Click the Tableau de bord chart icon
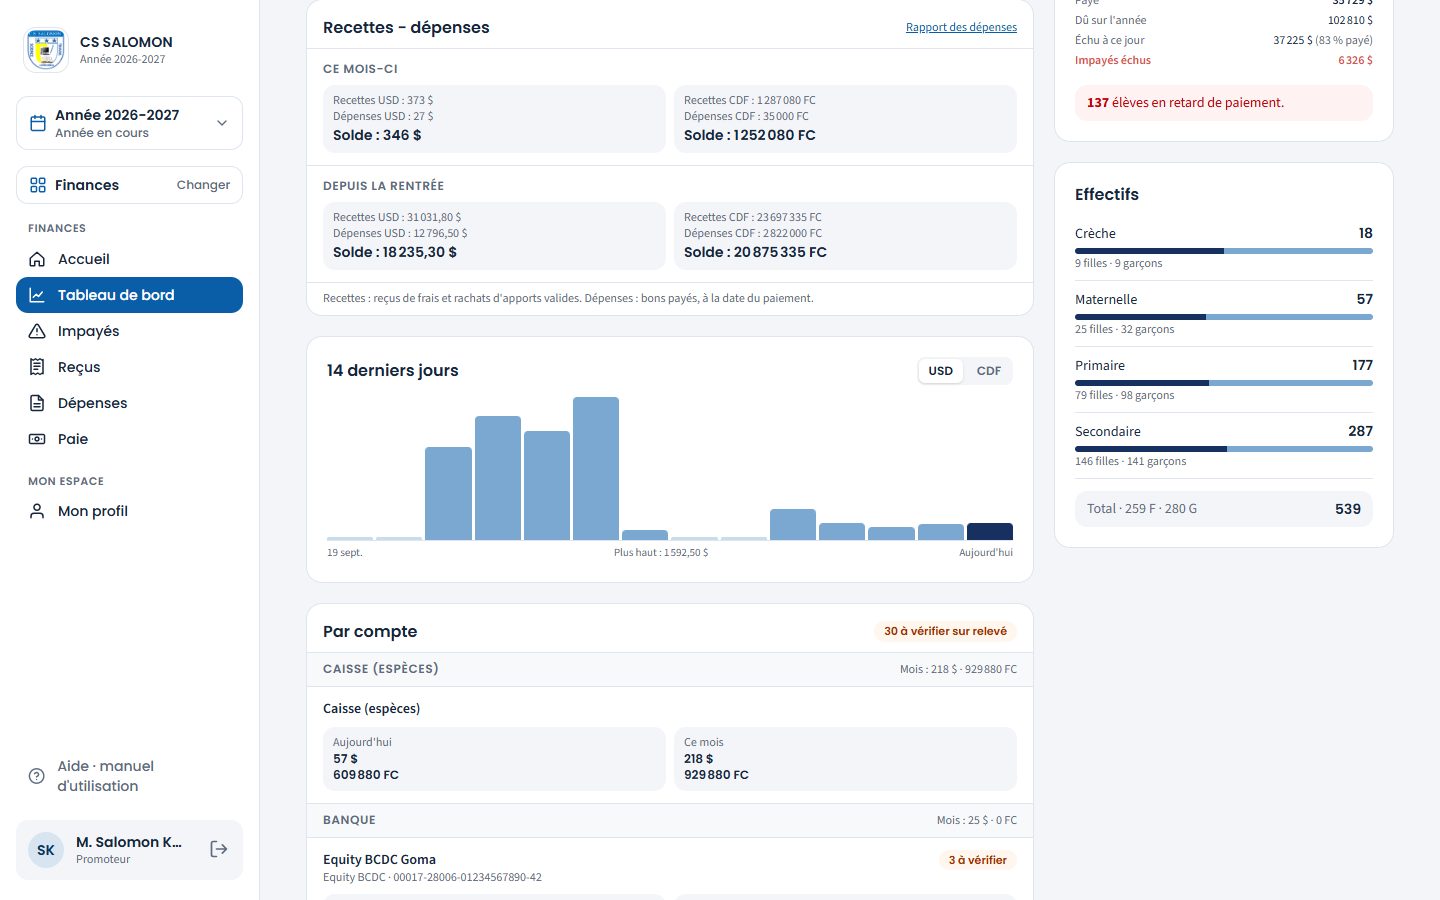Screen dimensions: 1440x900 37,295
